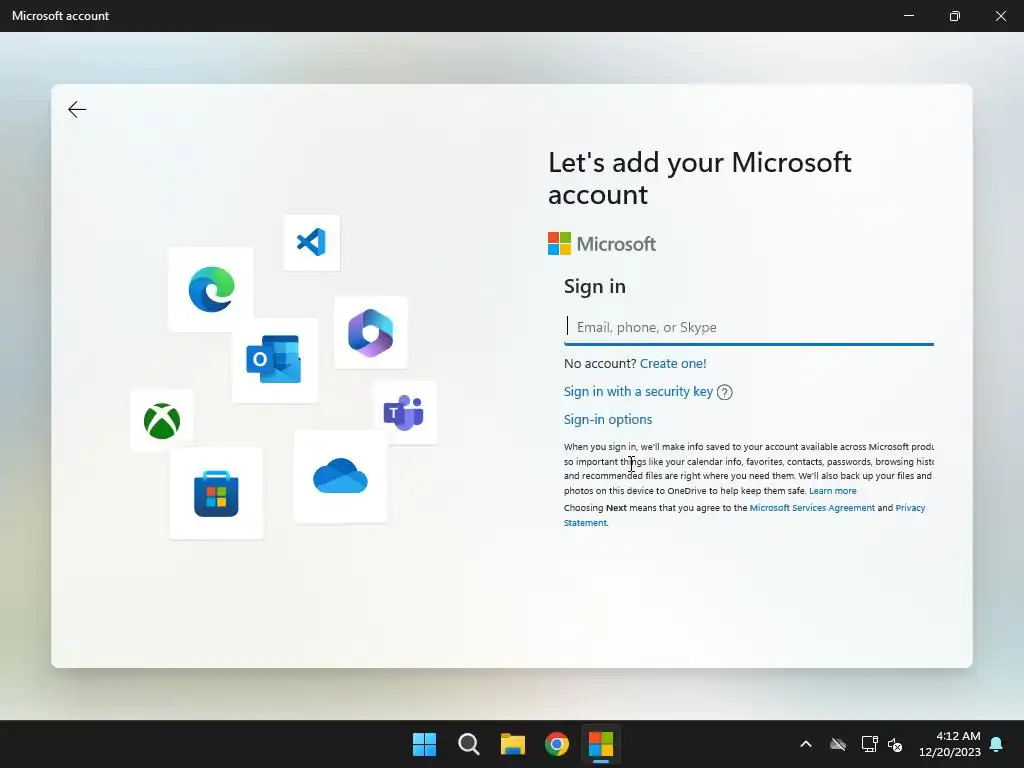Click the Xbox icon tile
This screenshot has width=1024, height=768.
tap(162, 421)
